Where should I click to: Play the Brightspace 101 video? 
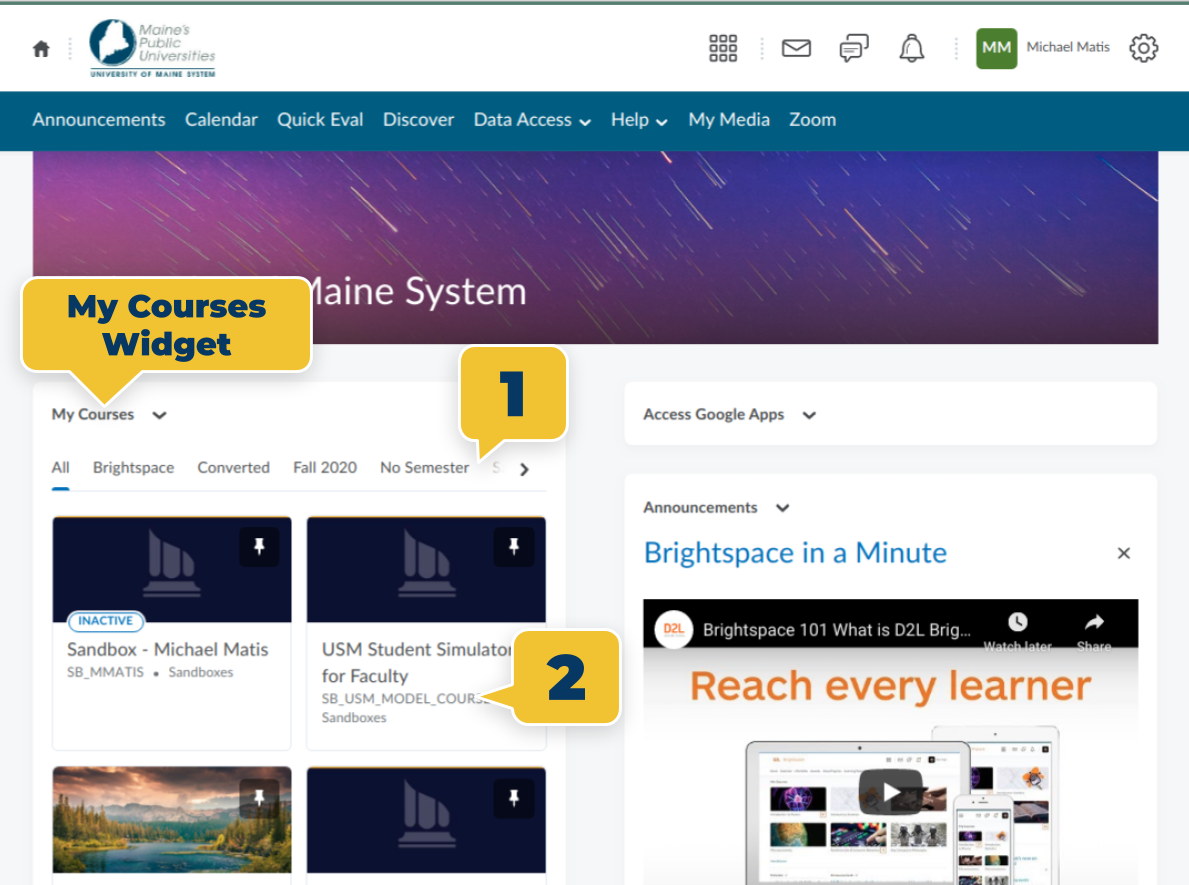pos(890,792)
